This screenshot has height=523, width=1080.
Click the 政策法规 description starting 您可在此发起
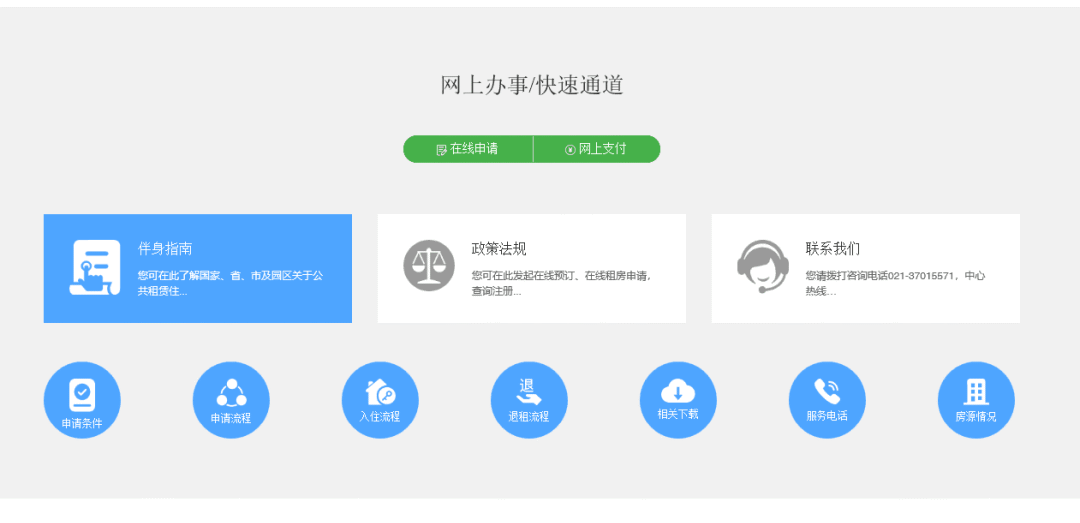pyautogui.click(x=561, y=283)
